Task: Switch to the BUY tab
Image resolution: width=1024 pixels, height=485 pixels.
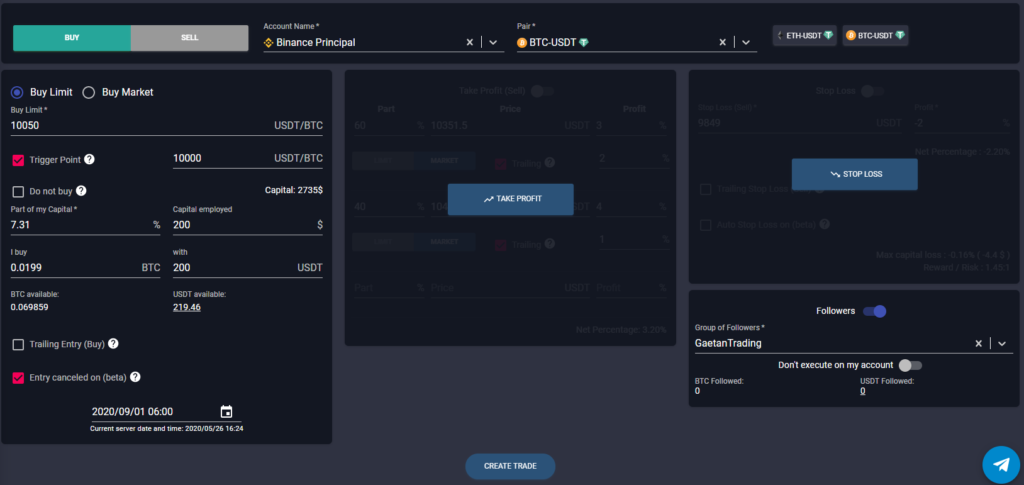Action: (71, 37)
